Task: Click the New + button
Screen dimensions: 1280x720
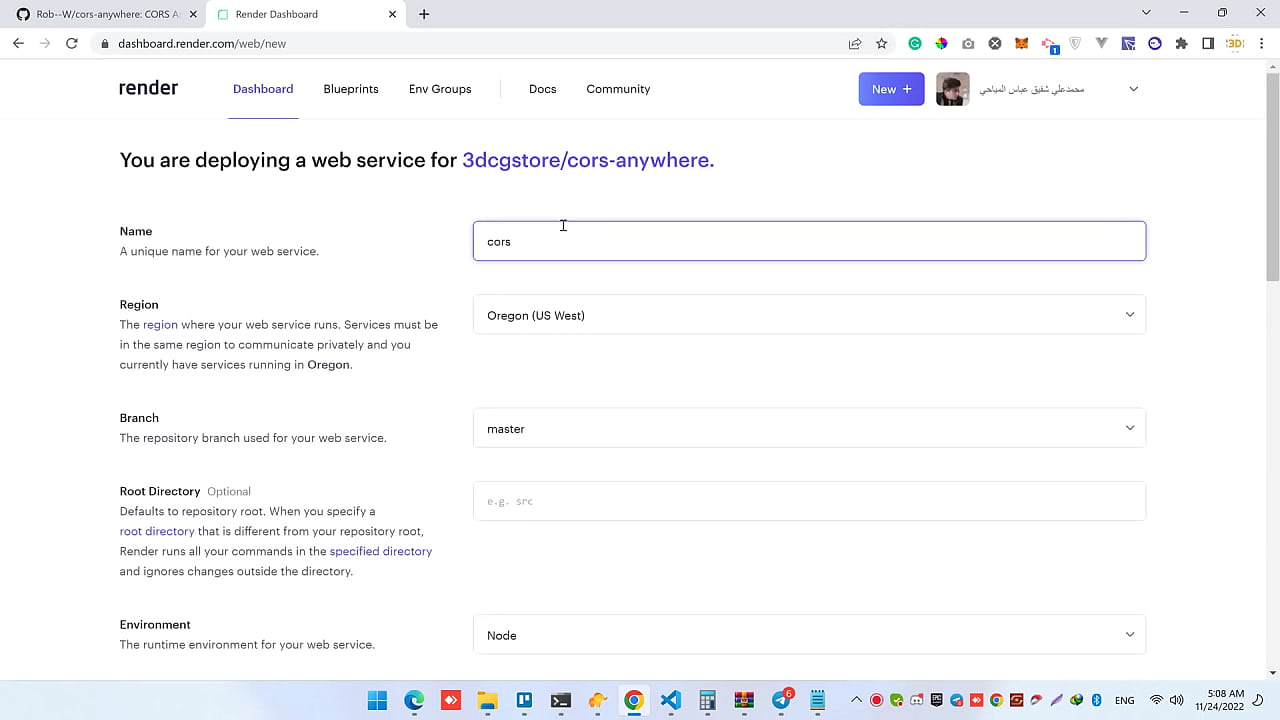Action: coord(891,89)
